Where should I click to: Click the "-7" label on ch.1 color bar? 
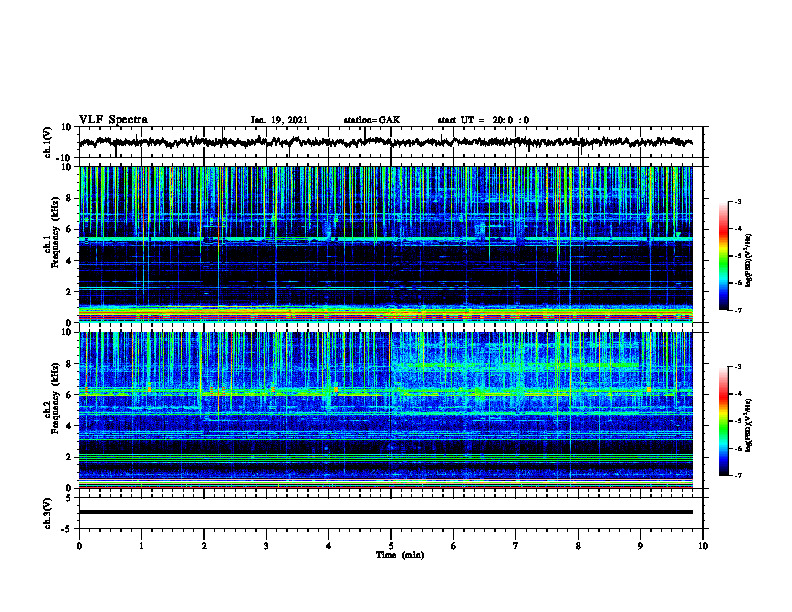click(x=738, y=310)
